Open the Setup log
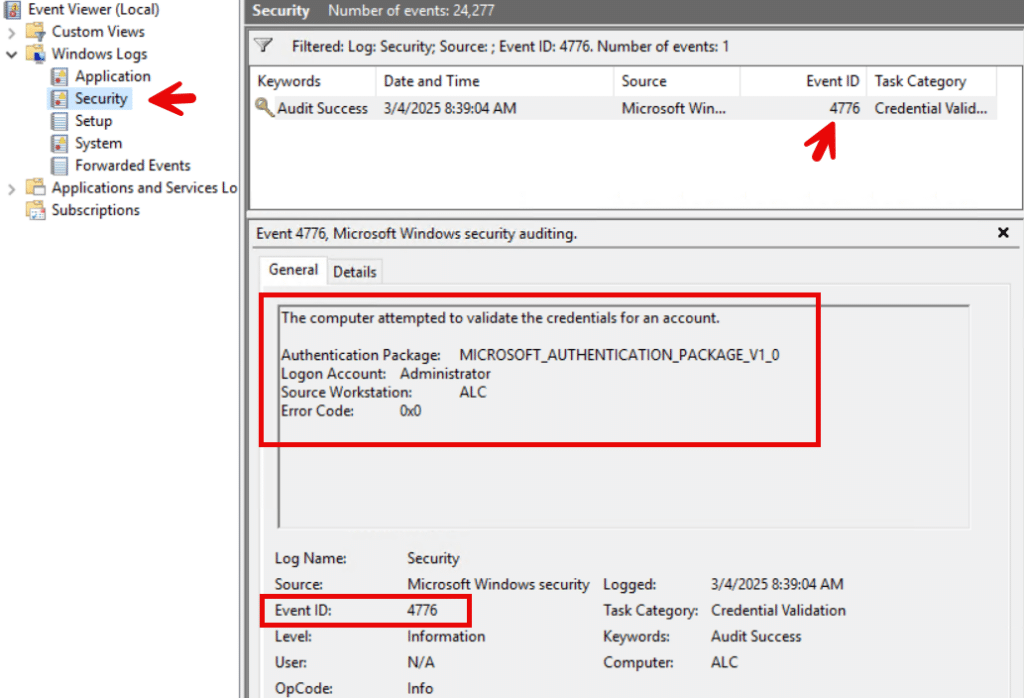This screenshot has width=1024, height=698. click(93, 121)
